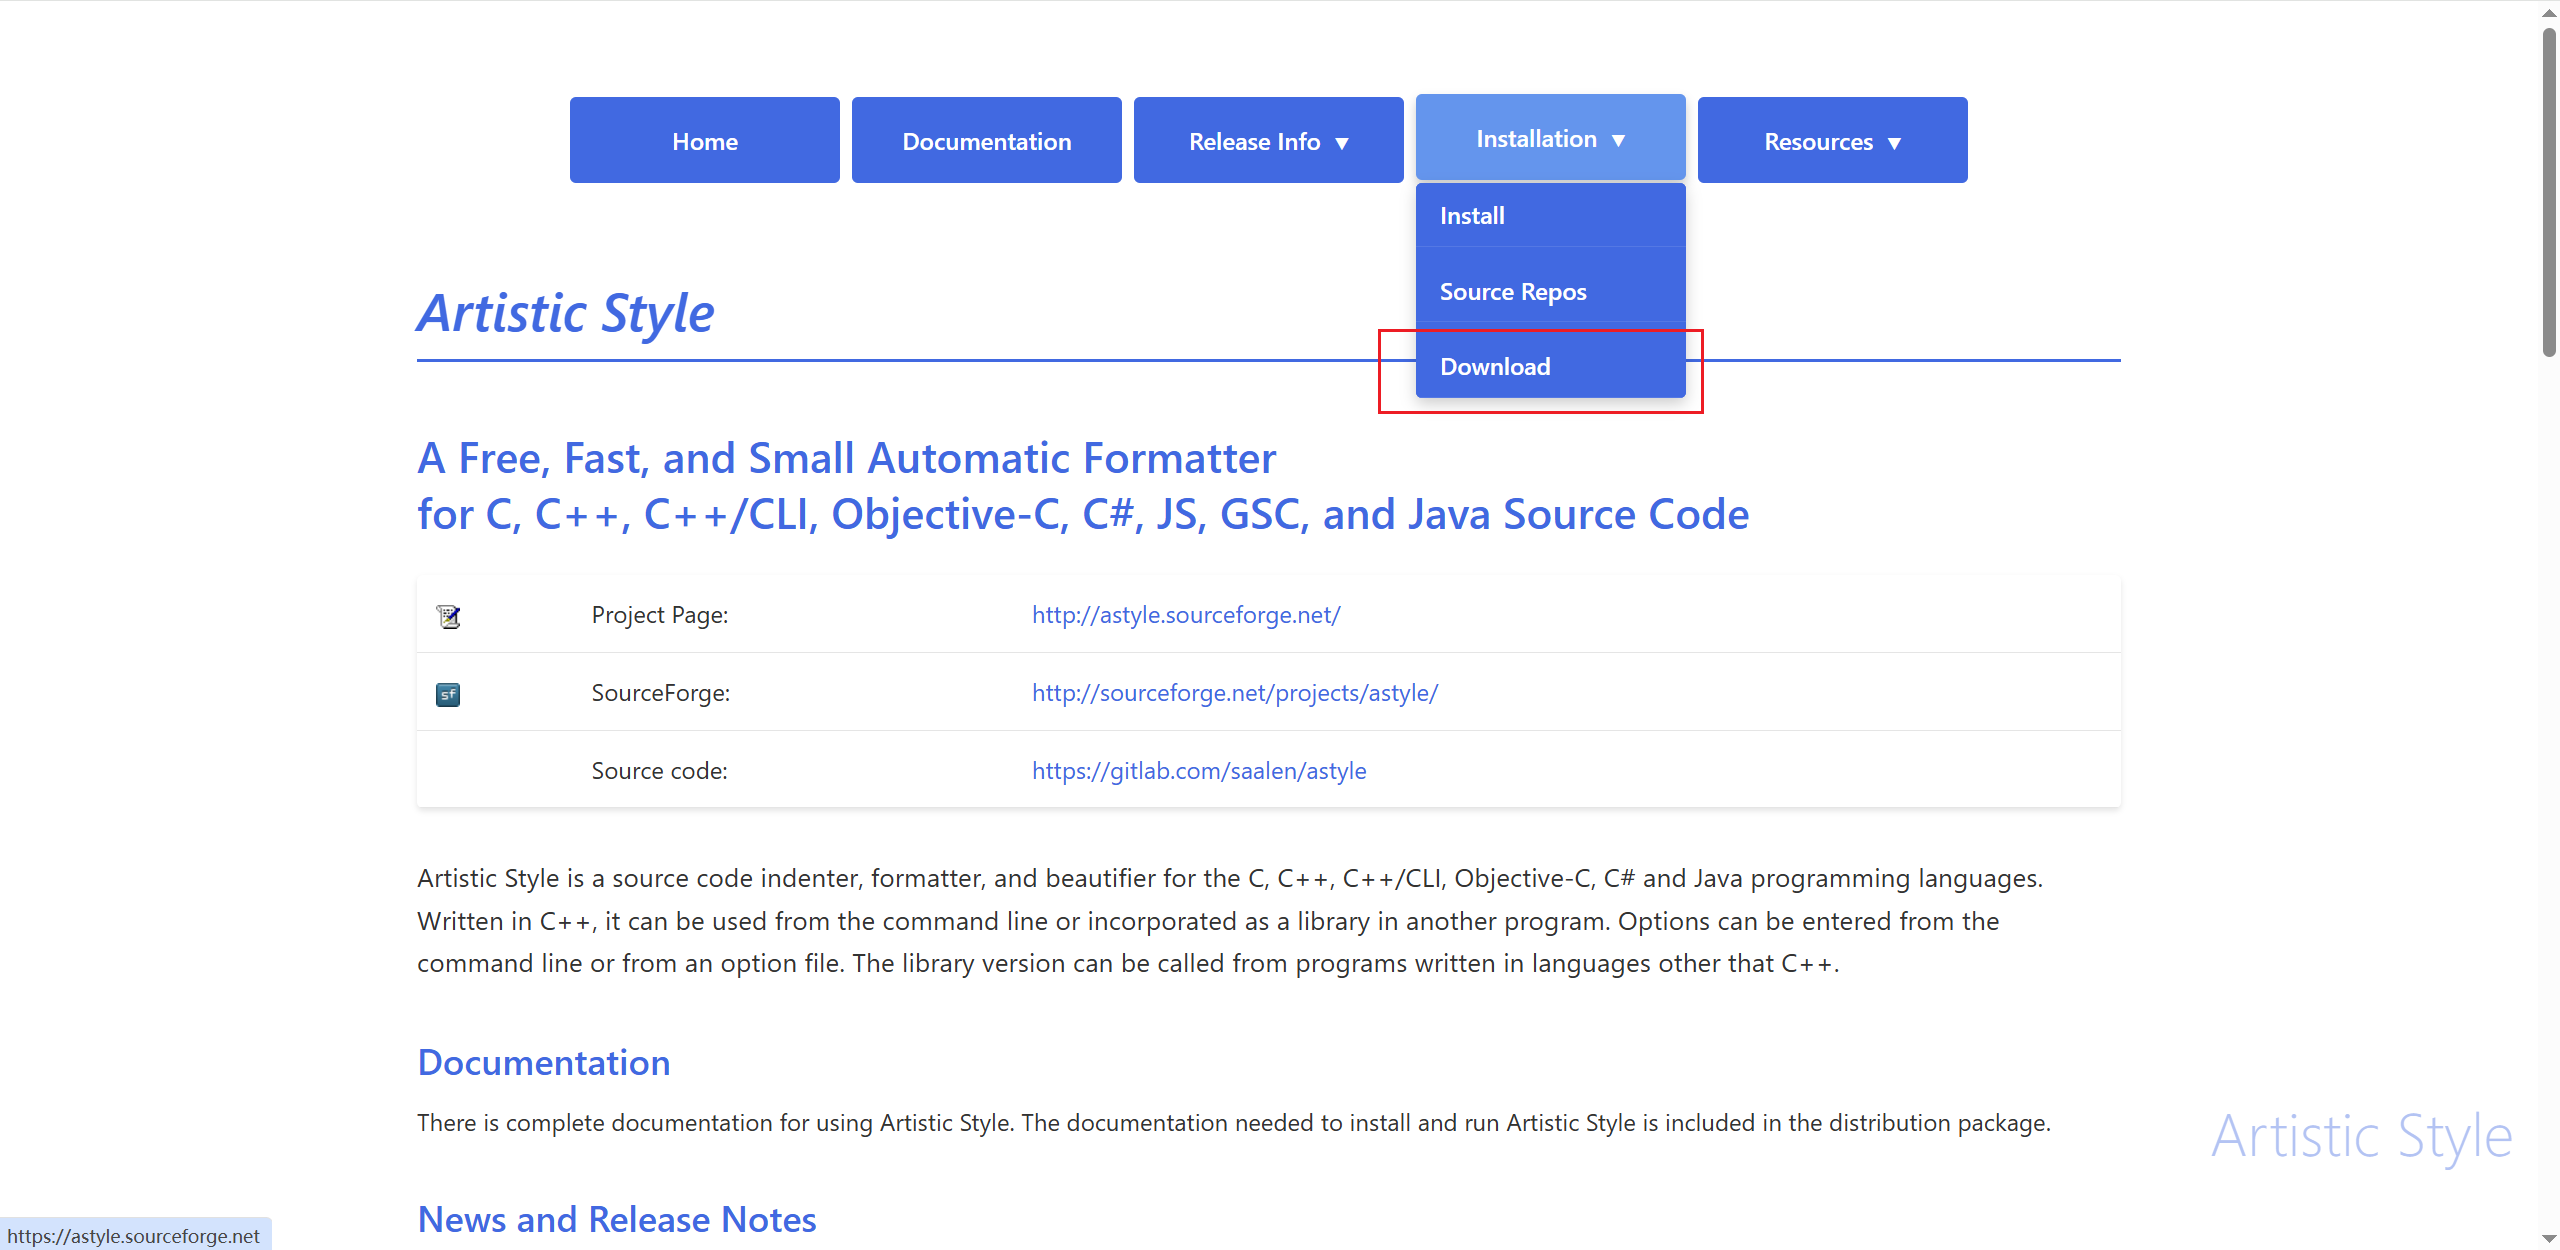Click the page's vertical scrollbar thumb
This screenshot has width=2560, height=1250.
click(2549, 192)
